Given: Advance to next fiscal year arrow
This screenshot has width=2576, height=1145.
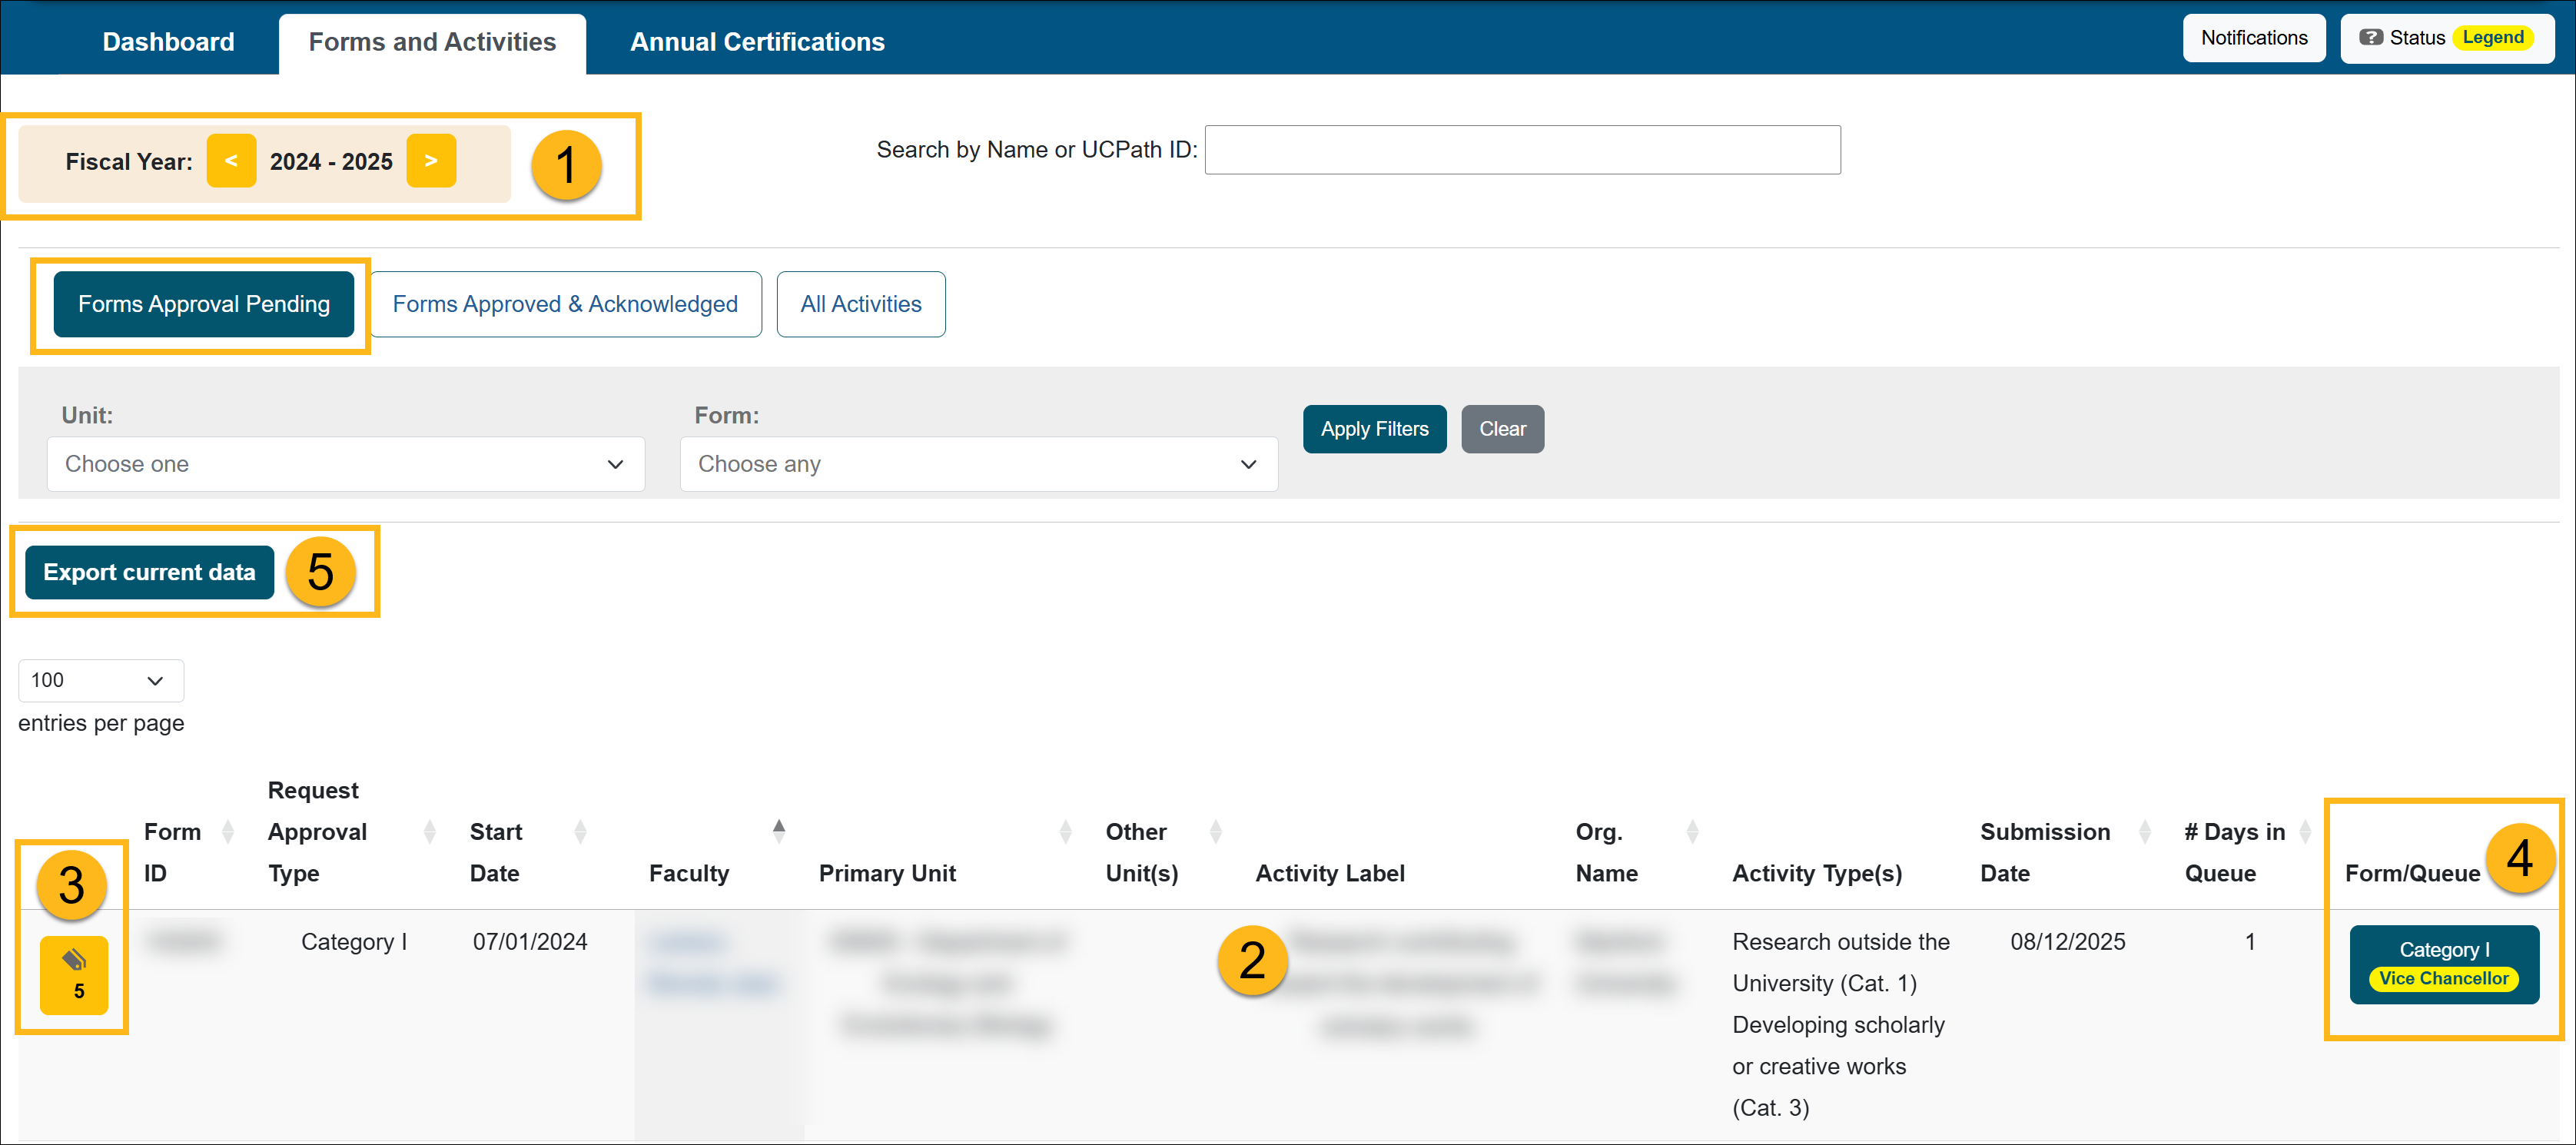Looking at the screenshot, I should point(431,161).
